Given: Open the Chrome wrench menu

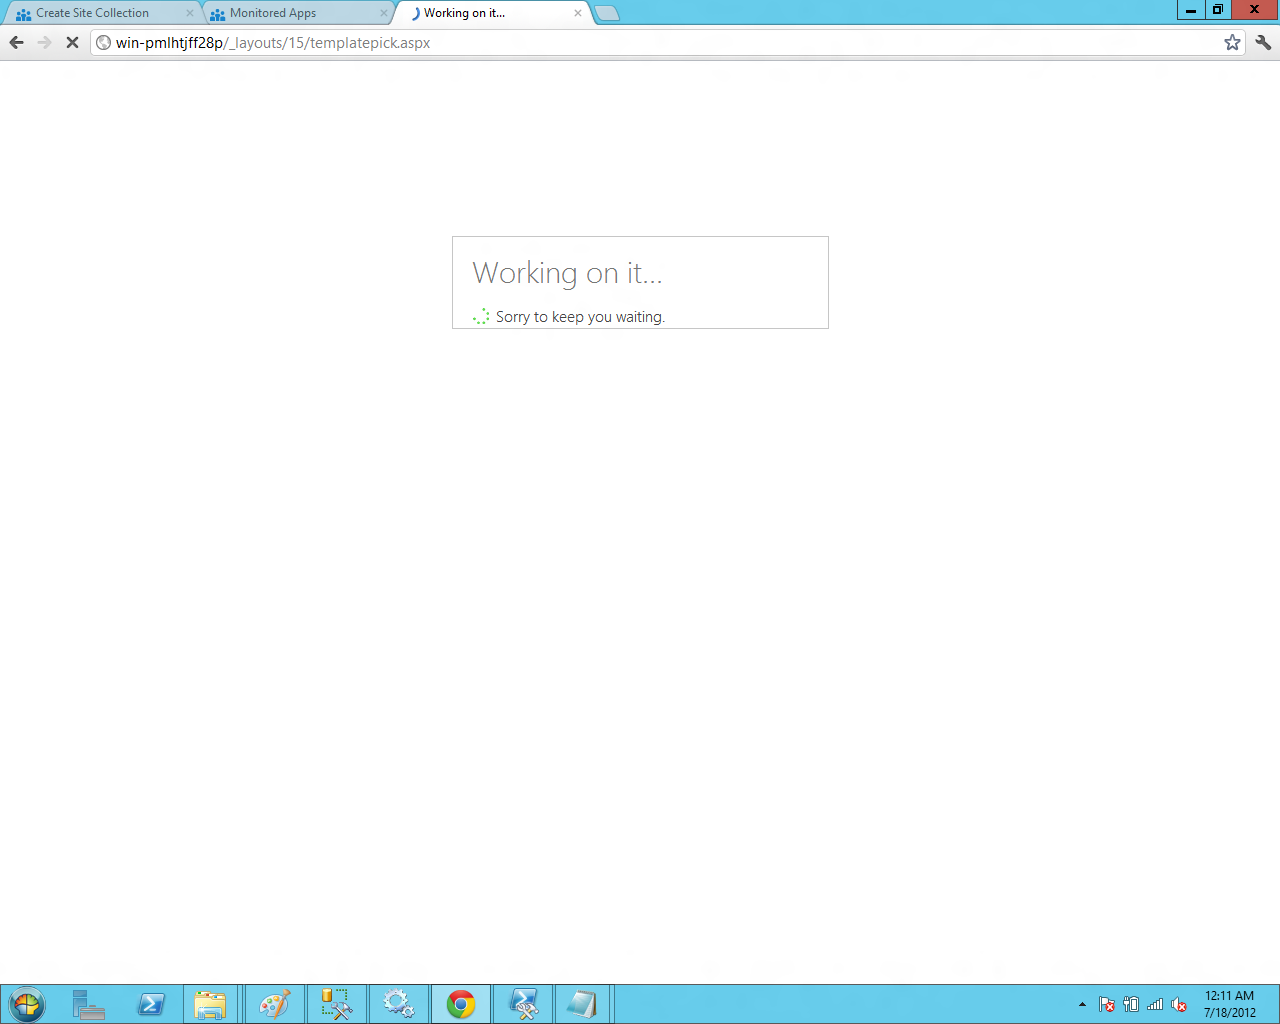Looking at the screenshot, I should tap(1263, 43).
